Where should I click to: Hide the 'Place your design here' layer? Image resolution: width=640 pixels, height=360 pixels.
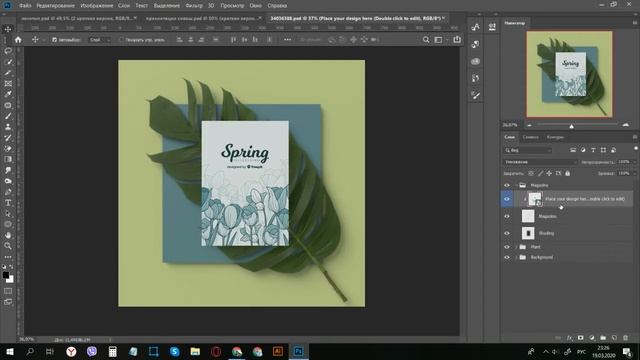tap(507, 199)
